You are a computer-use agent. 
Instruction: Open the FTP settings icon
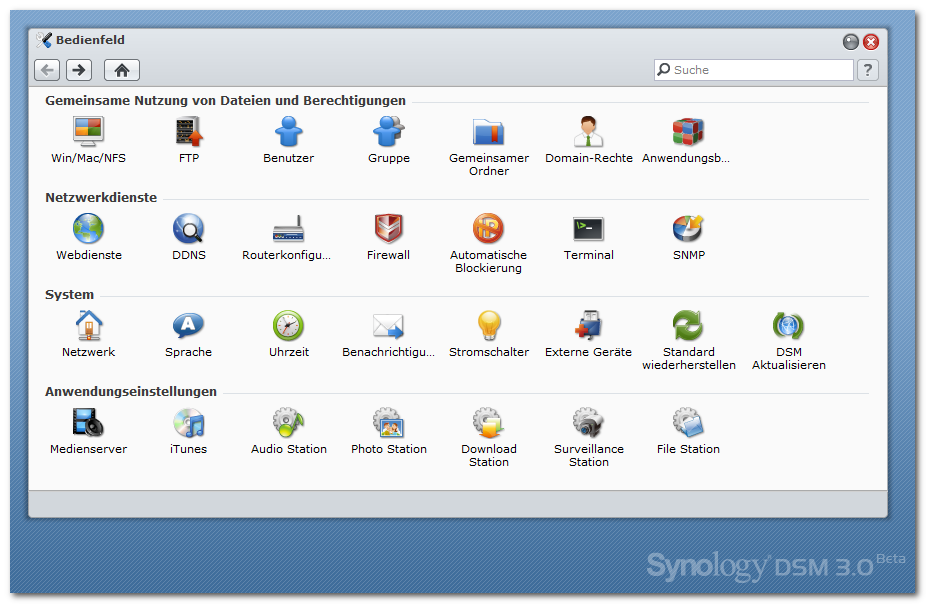189,131
